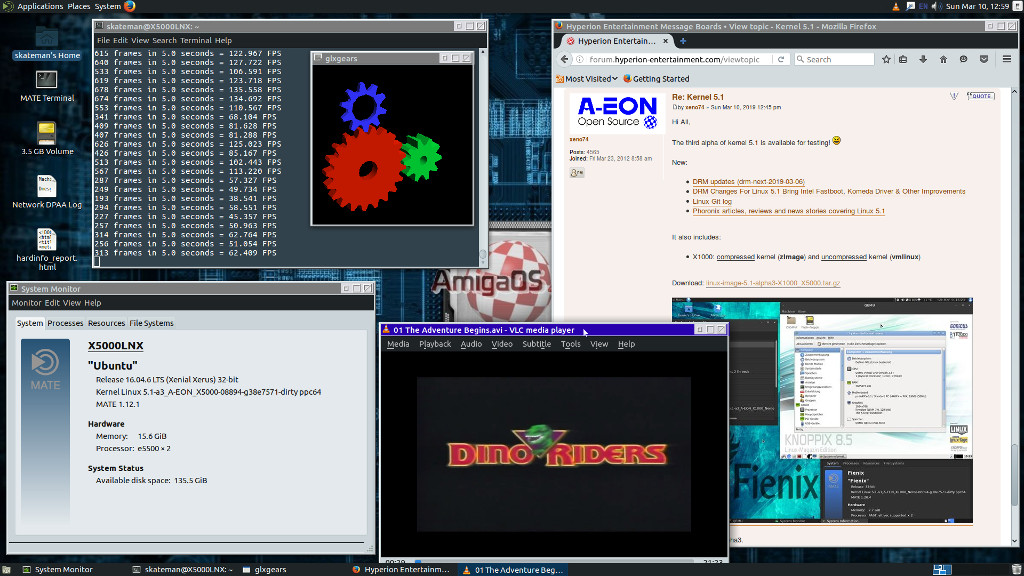Open Firefox hamburger menu
This screenshot has height=576, width=1024.
pyautogui.click(x=1006, y=59)
